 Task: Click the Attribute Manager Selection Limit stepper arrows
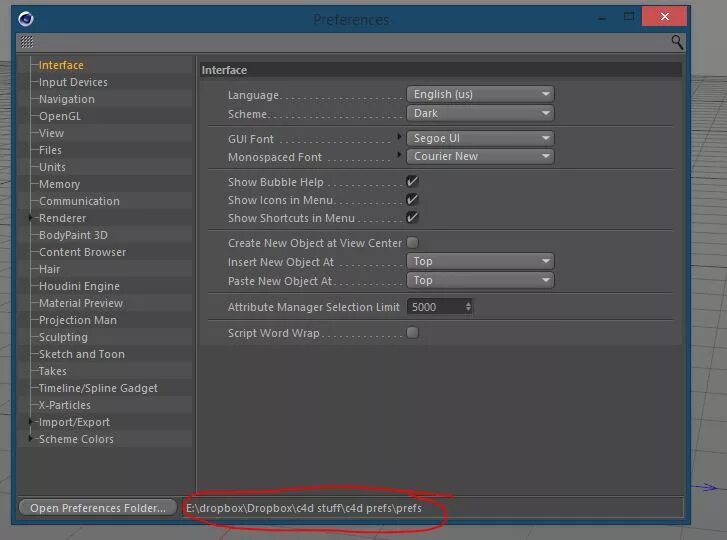pyautogui.click(x=468, y=306)
